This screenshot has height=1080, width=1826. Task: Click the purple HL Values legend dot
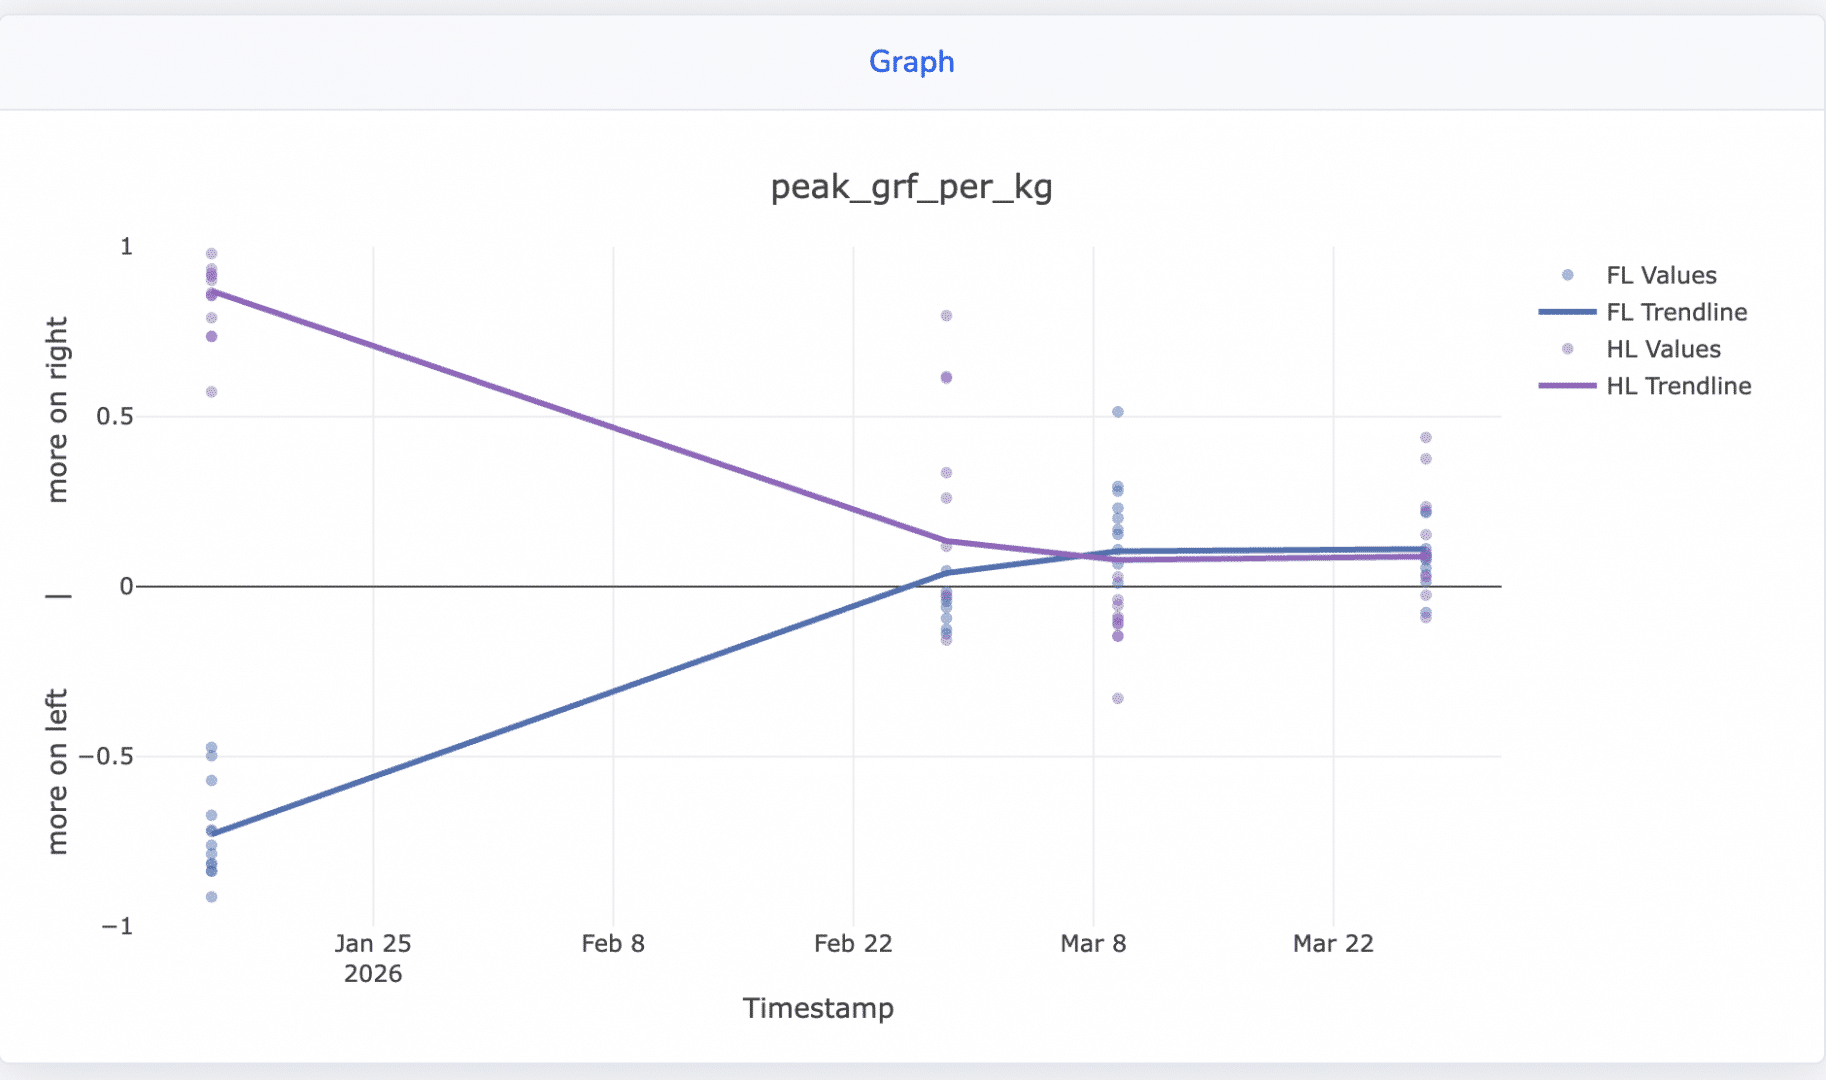click(1567, 349)
